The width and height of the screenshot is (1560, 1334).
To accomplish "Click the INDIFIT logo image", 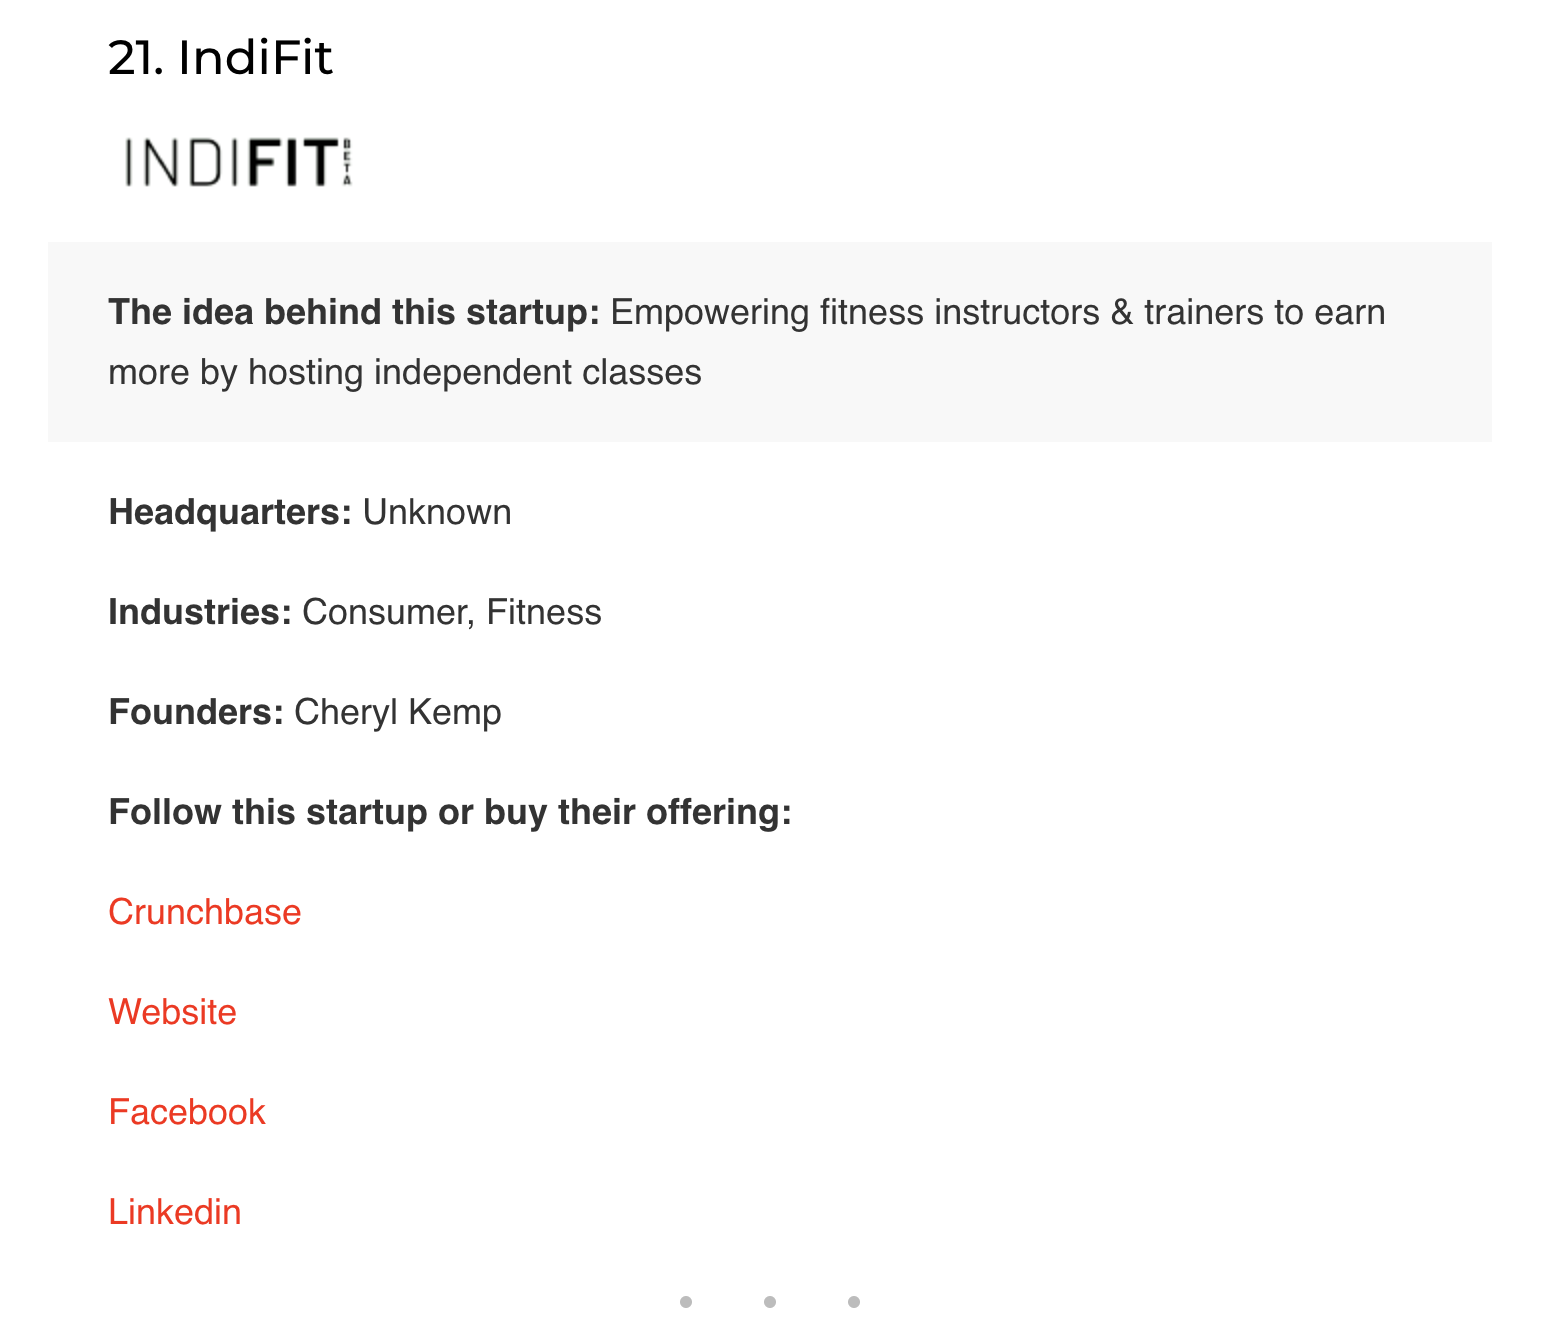I will point(238,162).
